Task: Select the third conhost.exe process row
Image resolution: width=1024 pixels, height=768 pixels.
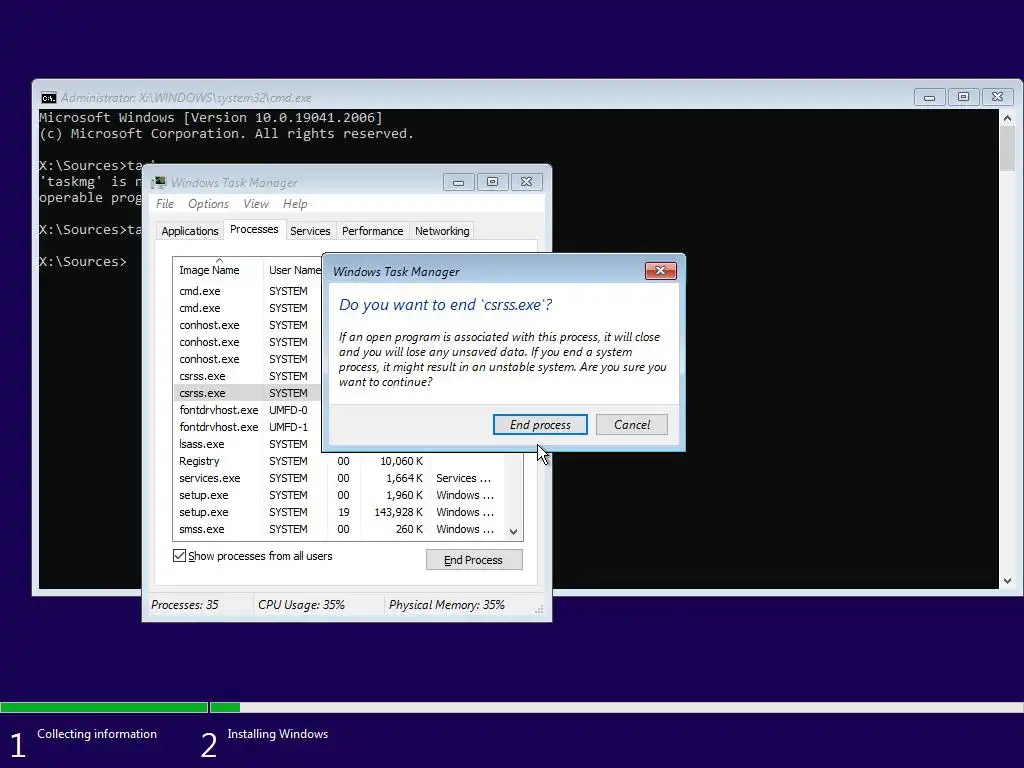Action: pos(248,359)
